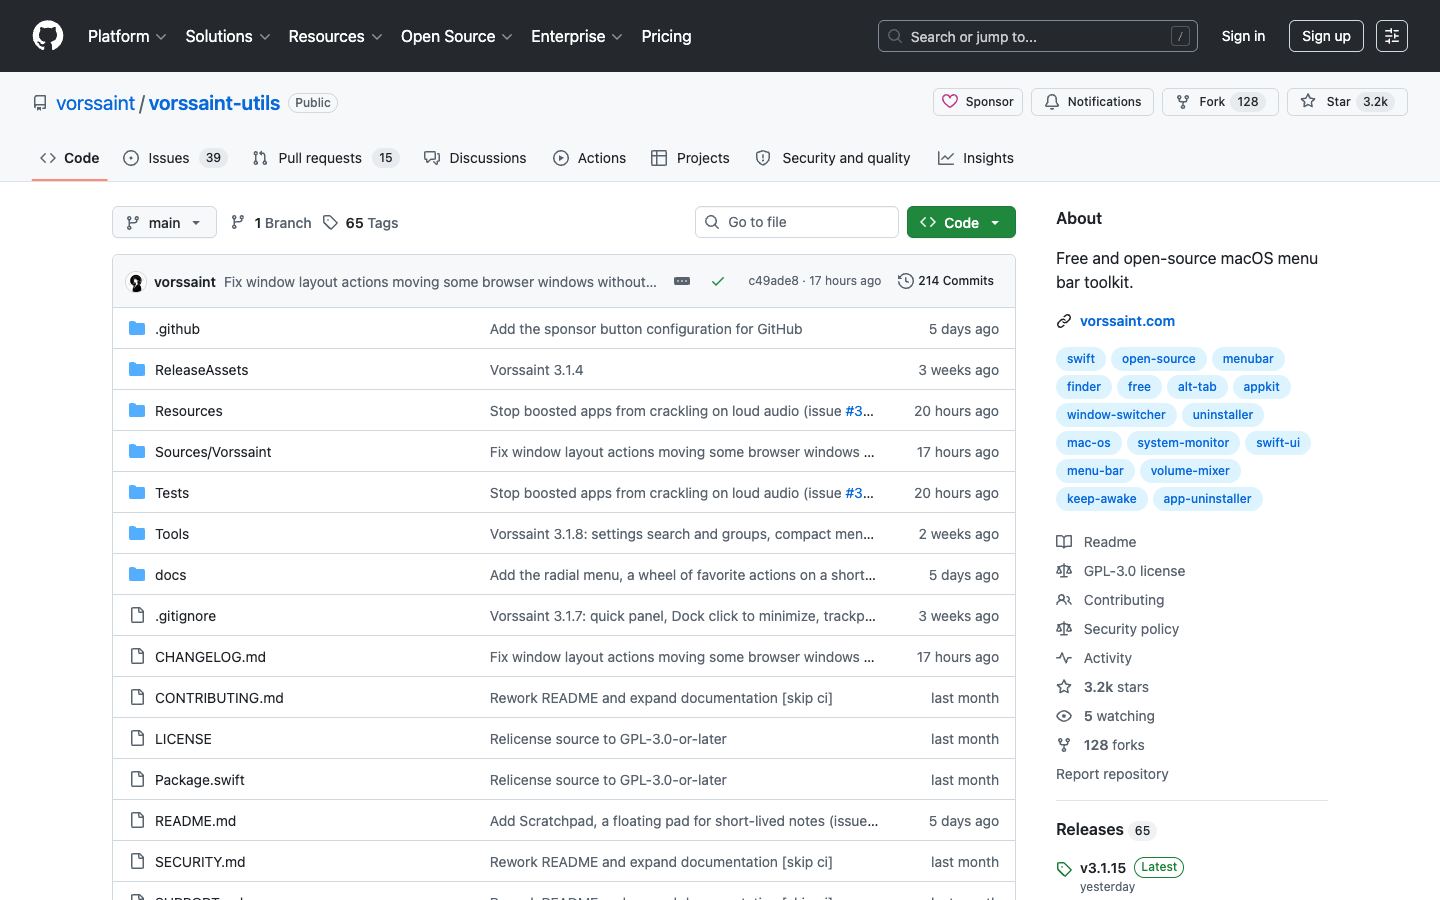Open the Sources/Vorssaint folder
1440x900 pixels.
point(213,452)
